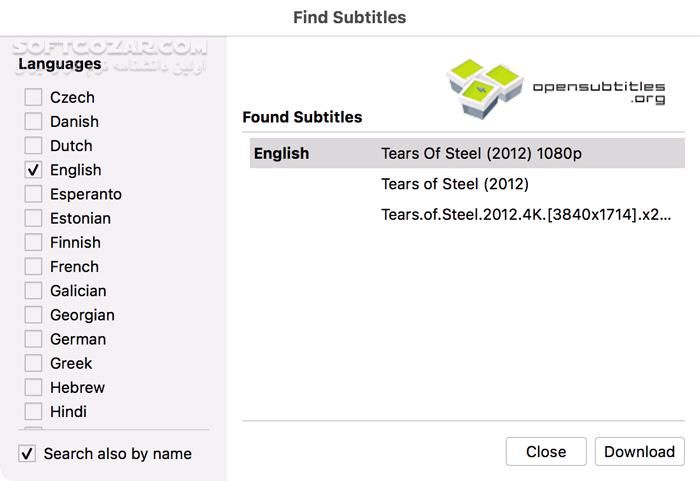Tick the Dutch language checkbox
Screen dimensions: 700x481
(34, 146)
